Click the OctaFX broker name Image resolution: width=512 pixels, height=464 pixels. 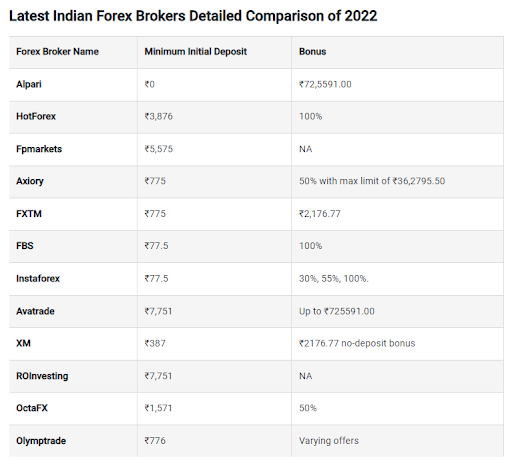pyautogui.click(x=32, y=408)
